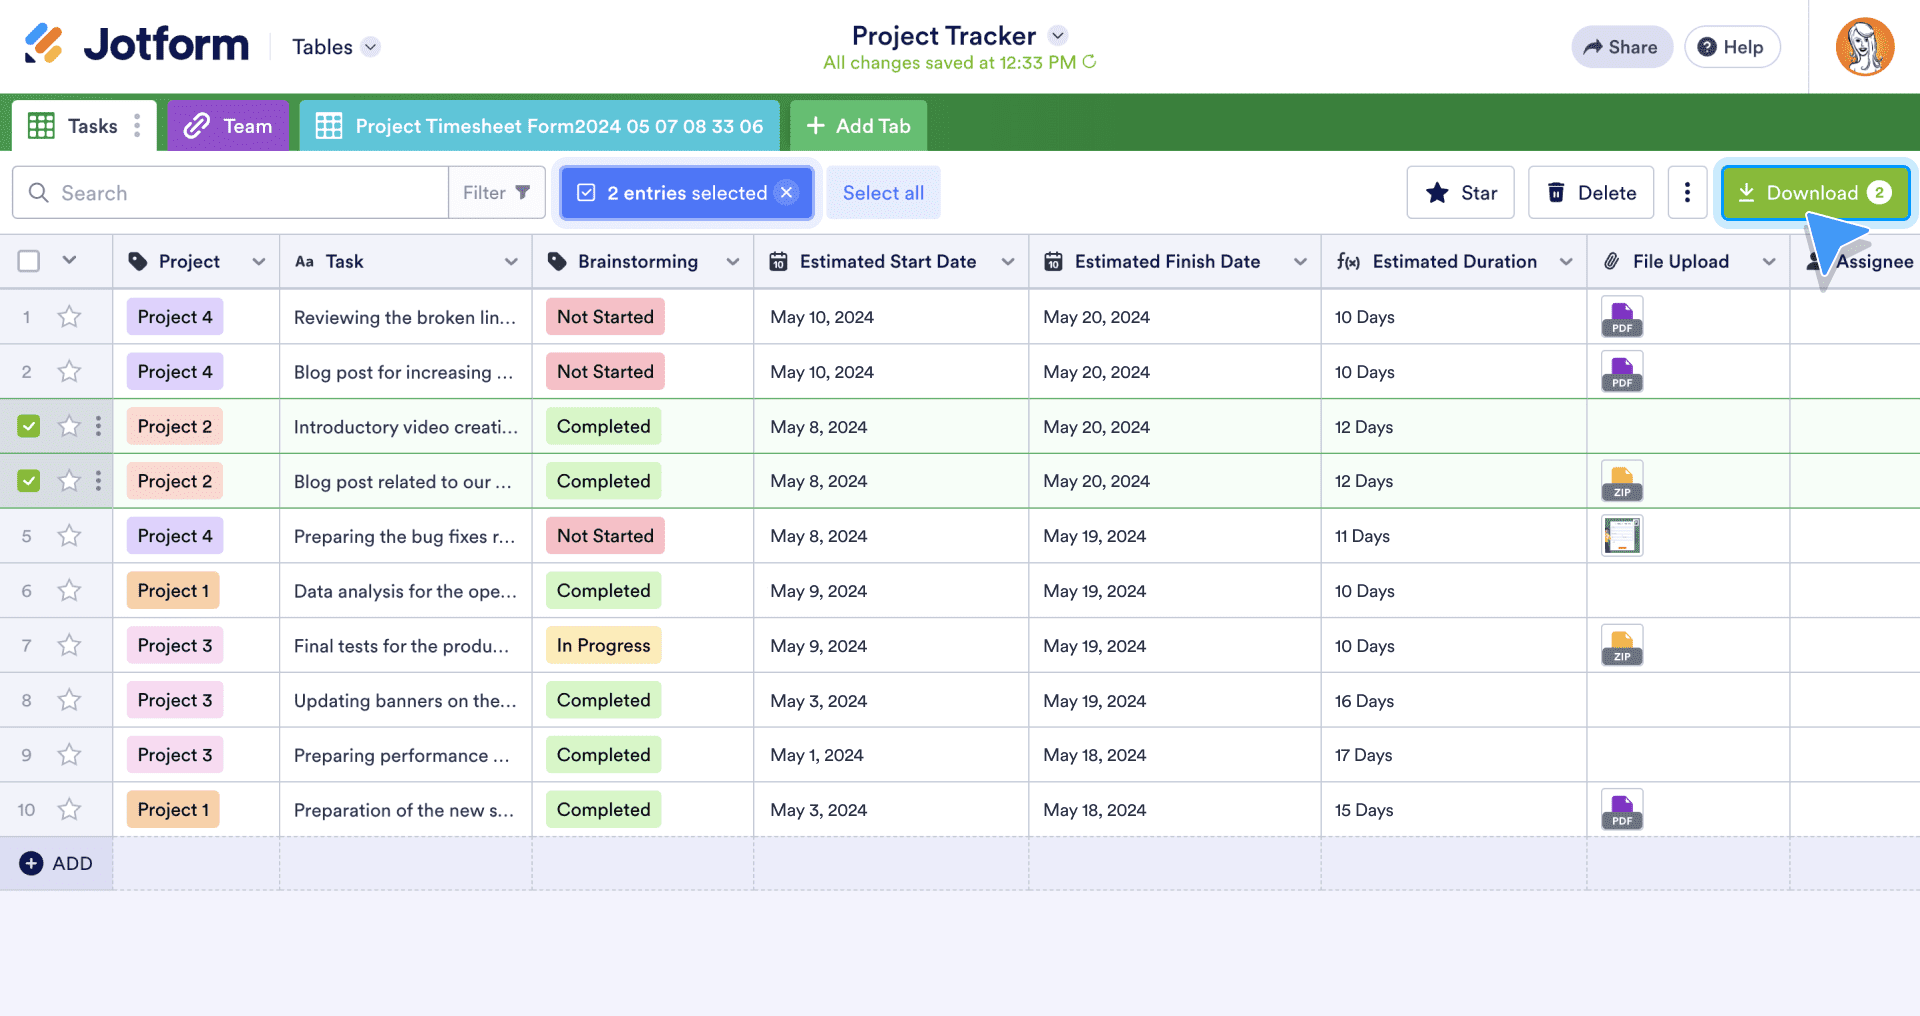Open the Tasks tab options dots

click(137, 126)
